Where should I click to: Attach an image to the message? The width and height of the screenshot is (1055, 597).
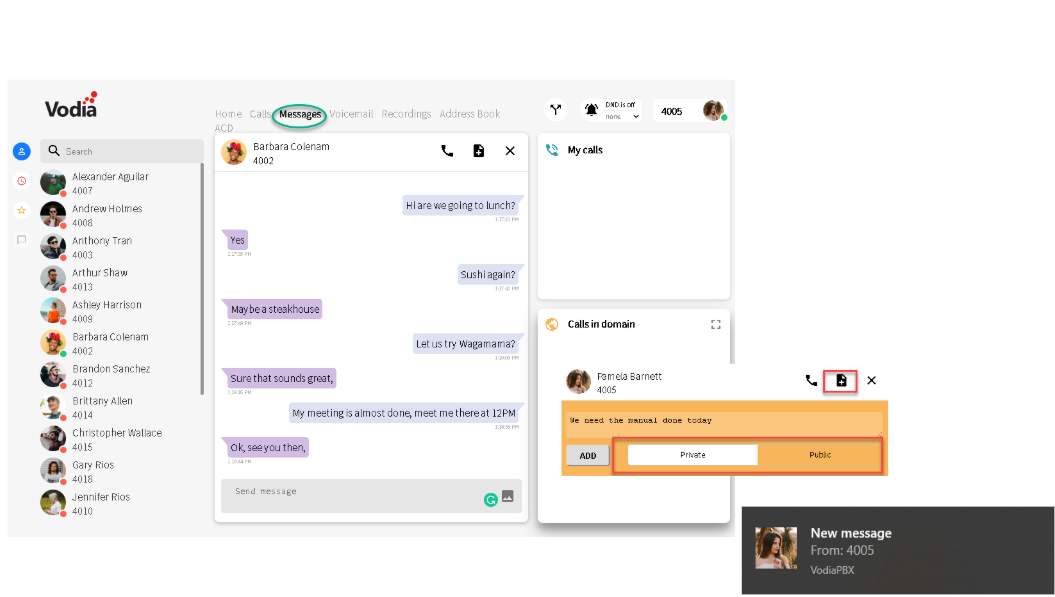(508, 497)
